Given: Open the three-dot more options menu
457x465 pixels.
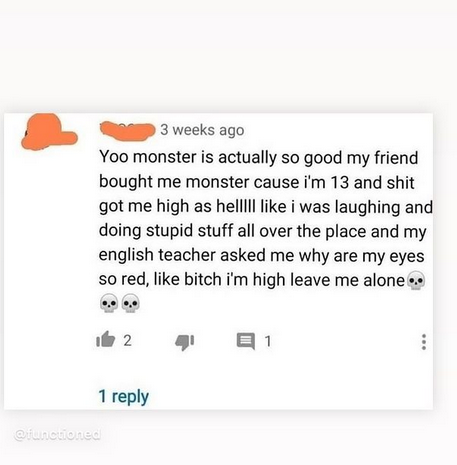Looking at the screenshot, I should pos(424,342).
